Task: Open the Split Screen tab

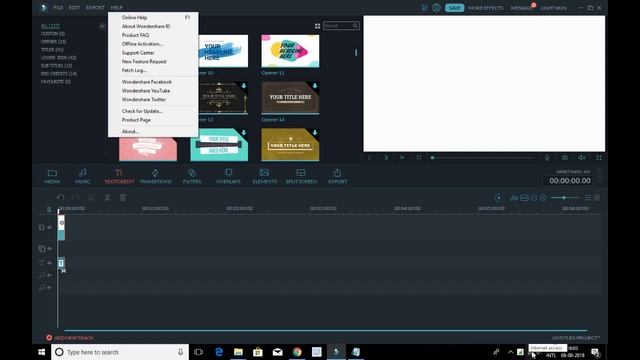Action: pos(301,176)
